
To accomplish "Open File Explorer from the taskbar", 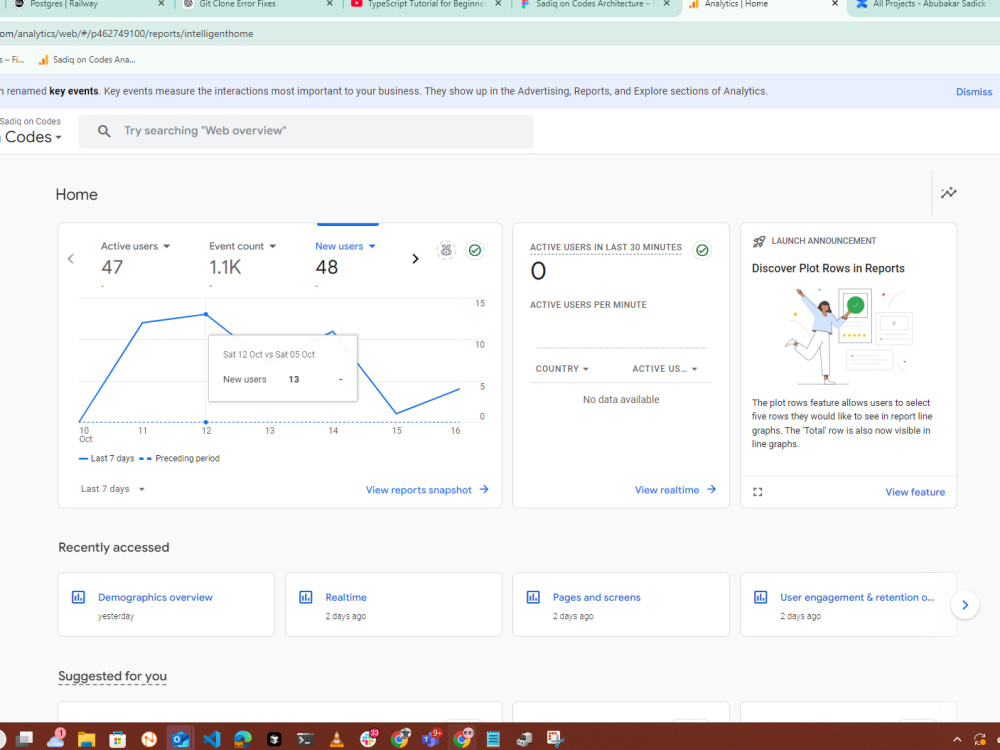I will pos(86,739).
